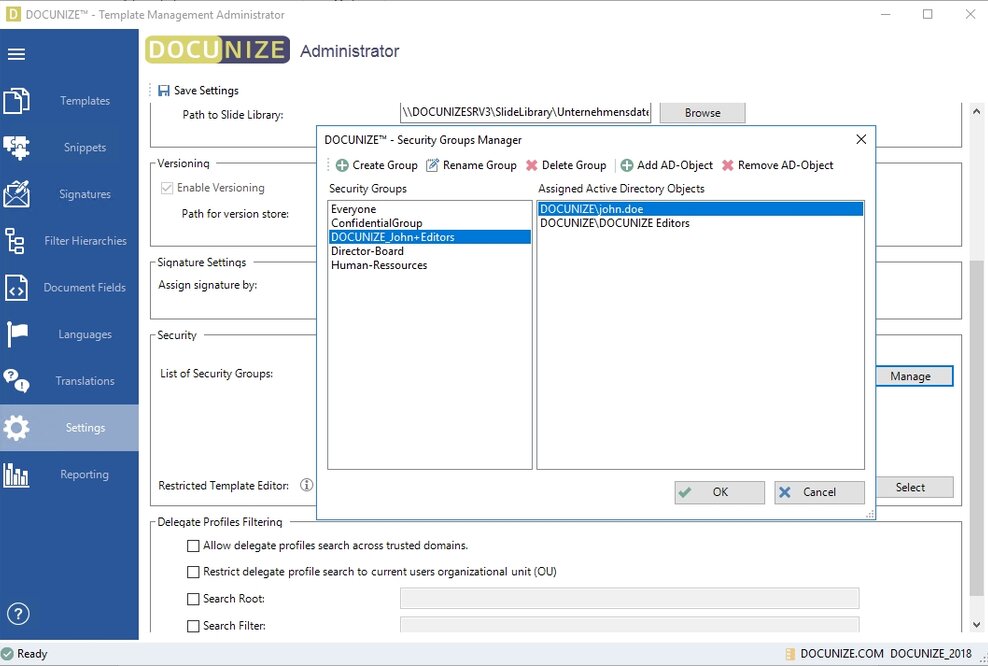Select the Director-Board security group

coord(367,251)
